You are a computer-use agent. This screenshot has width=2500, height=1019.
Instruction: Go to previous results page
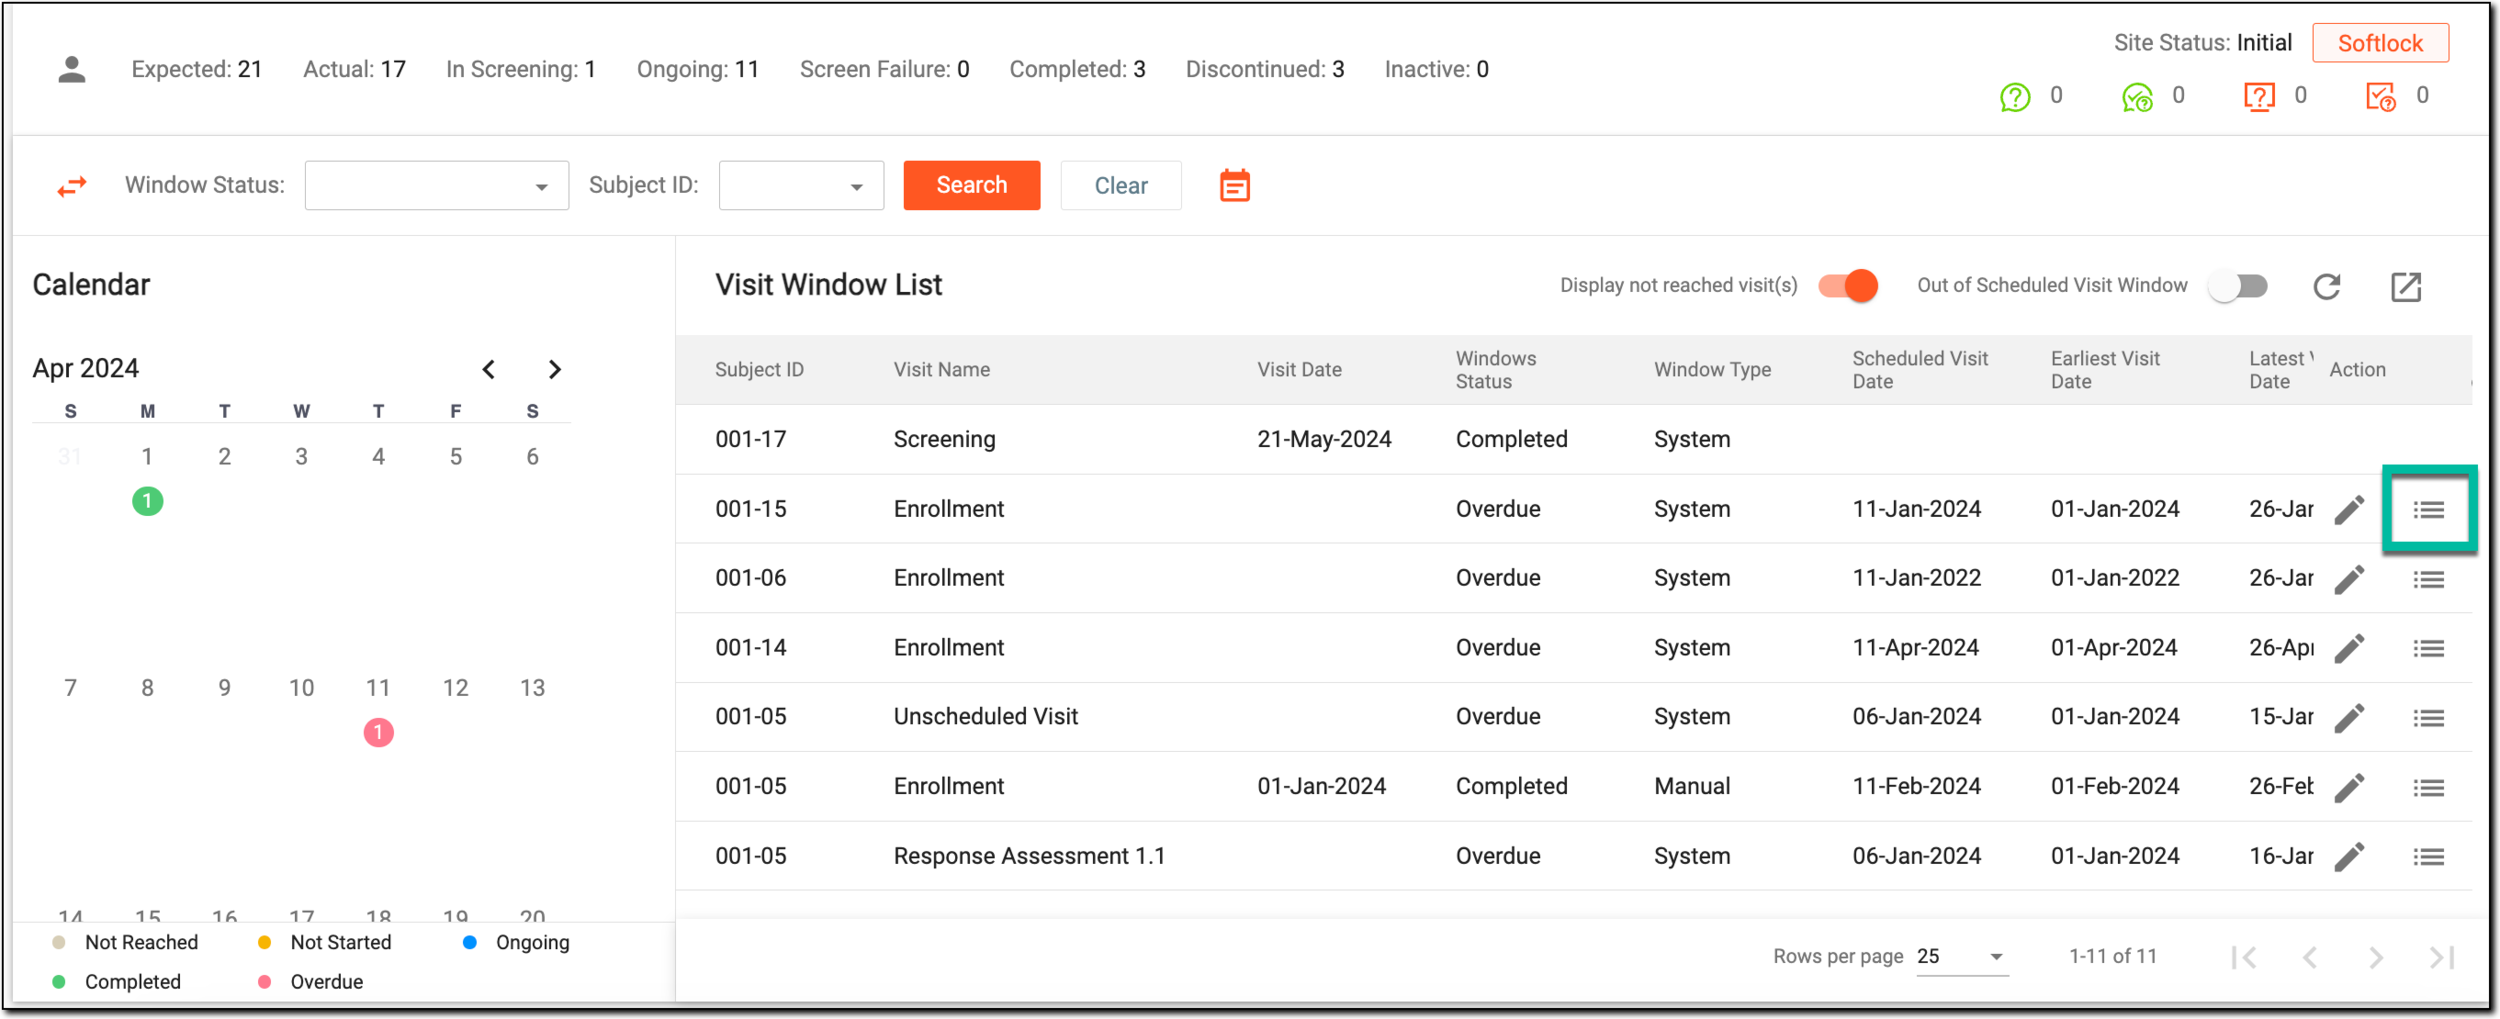[2309, 957]
